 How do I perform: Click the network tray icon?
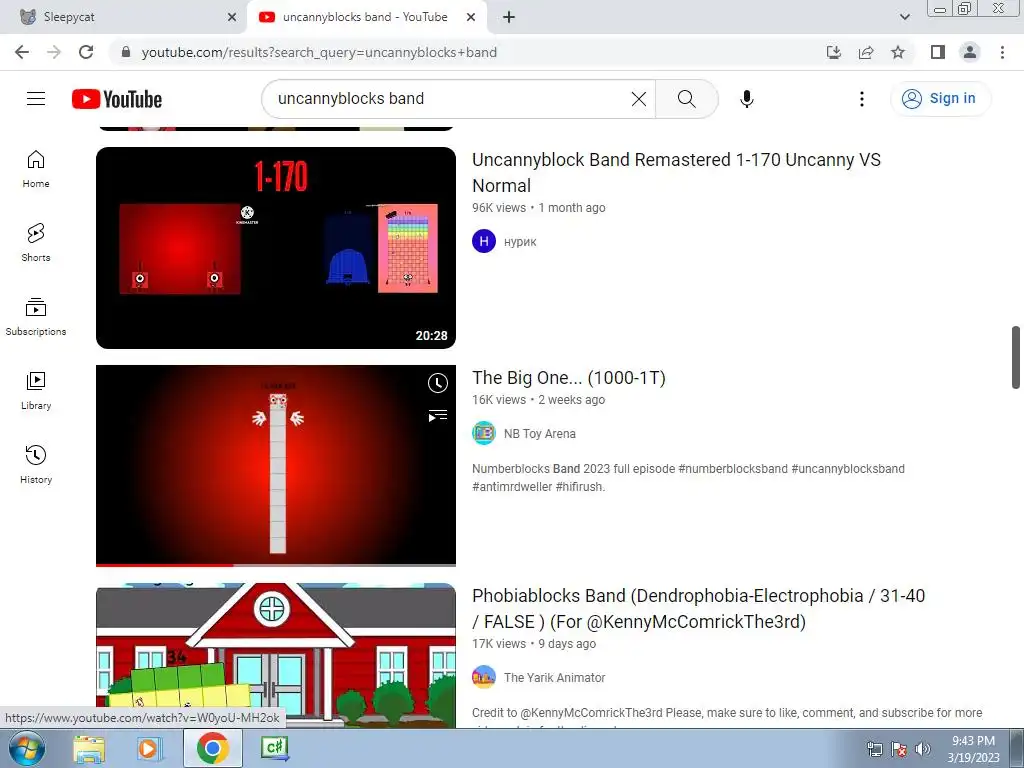tap(874, 749)
